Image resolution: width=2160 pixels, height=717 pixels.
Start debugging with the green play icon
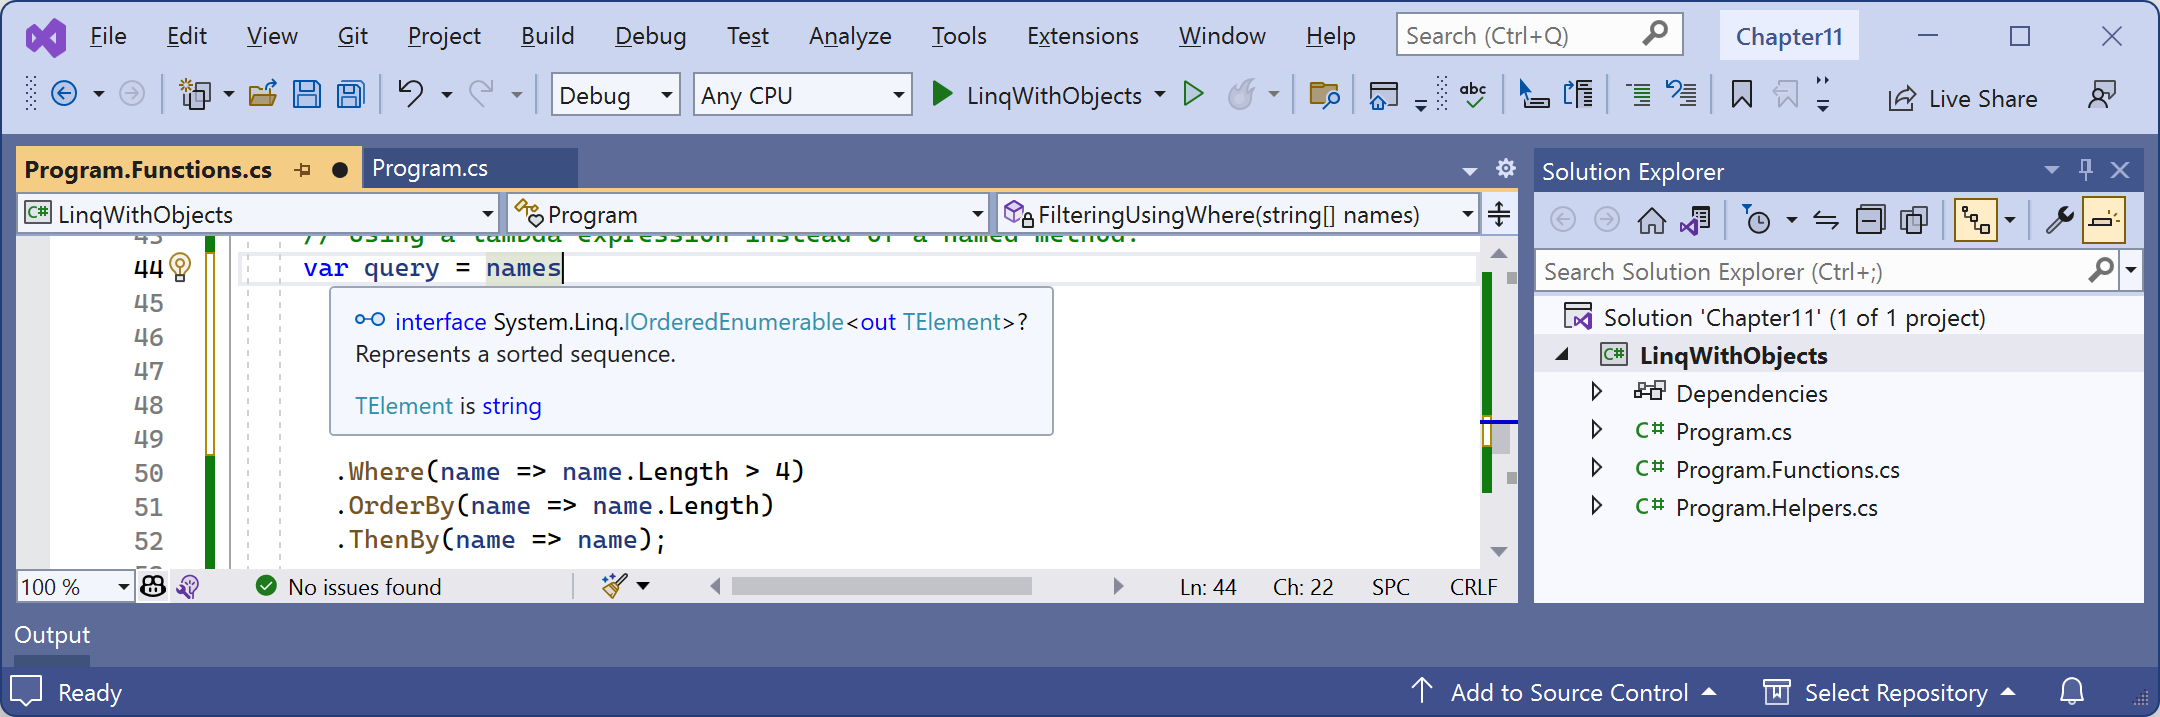point(941,94)
